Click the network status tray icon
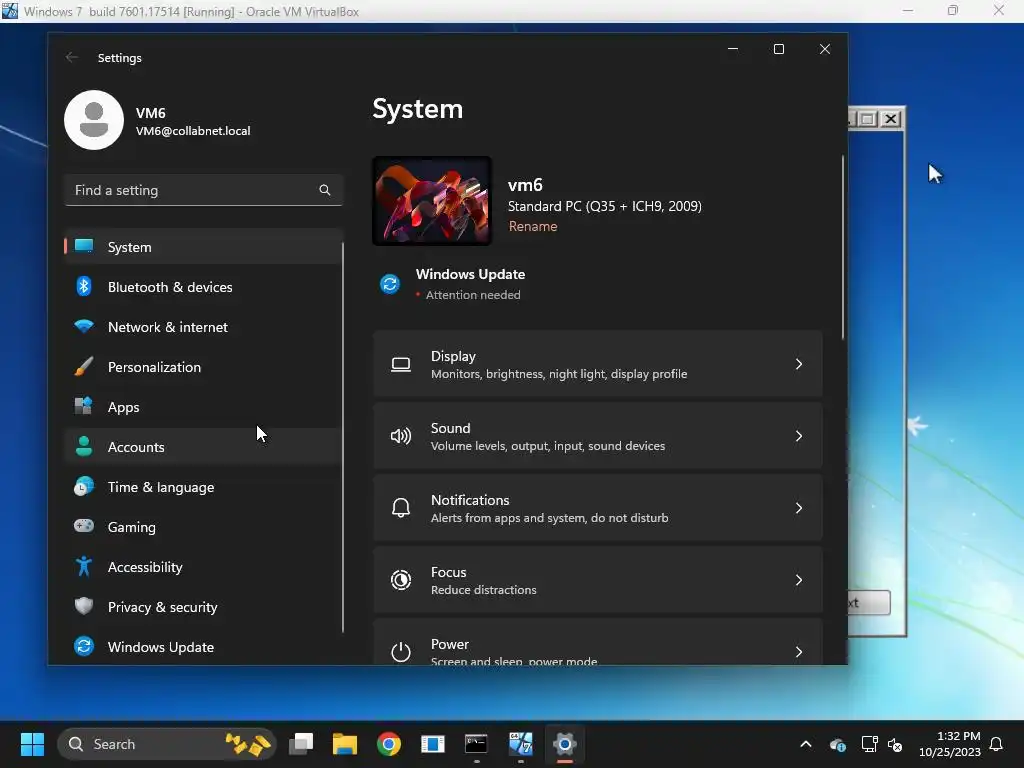The height and width of the screenshot is (768, 1024). coord(869,744)
